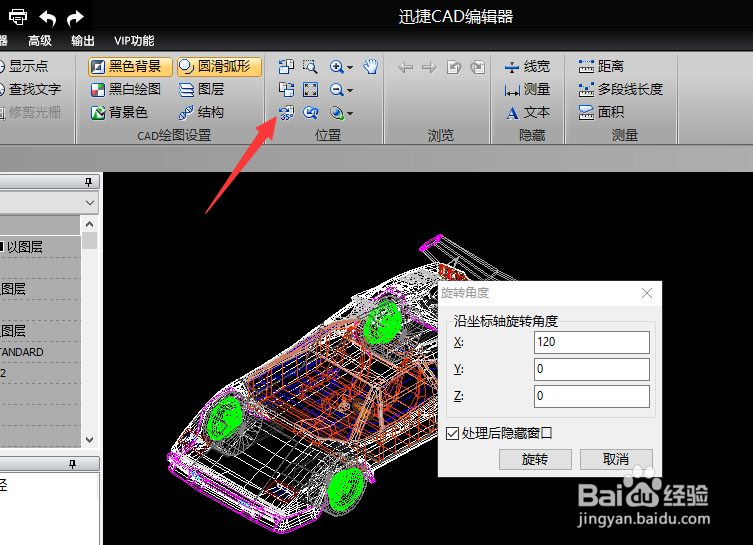753x545 pixels.
Task: Select 面积 area measure tool
Action: [x=601, y=112]
